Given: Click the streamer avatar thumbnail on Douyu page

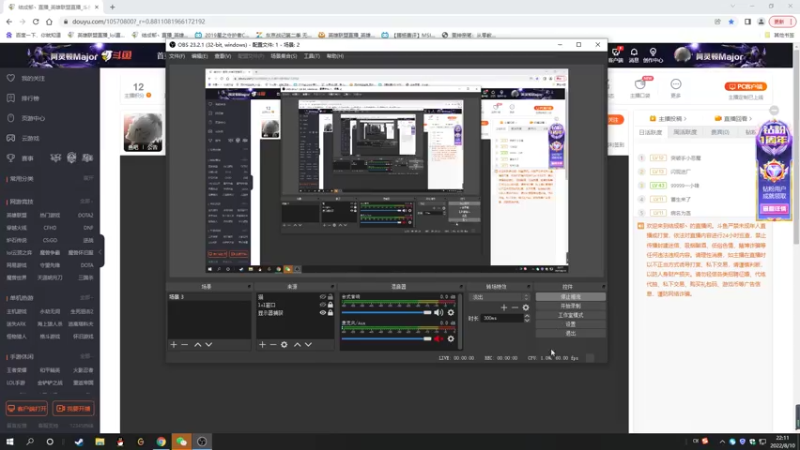Looking at the screenshot, I should (x=143, y=132).
